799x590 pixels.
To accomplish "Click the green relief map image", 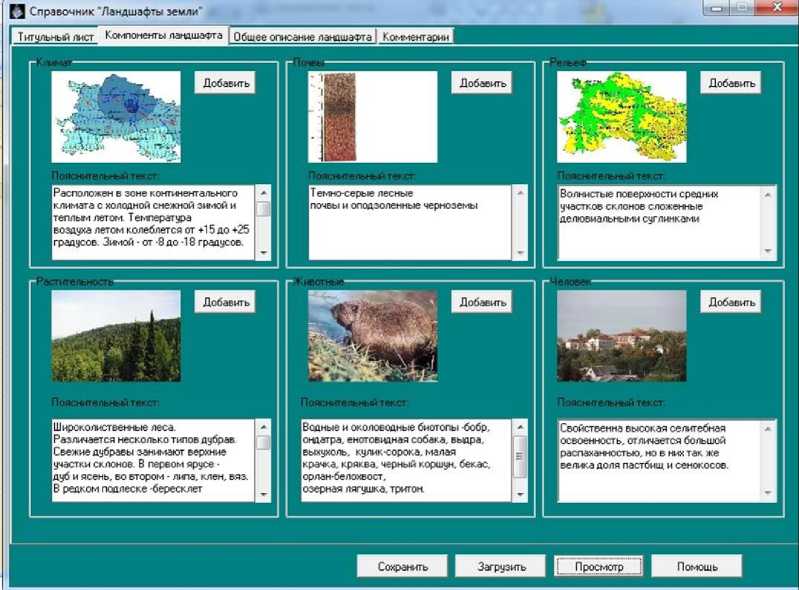I will [x=621, y=116].
